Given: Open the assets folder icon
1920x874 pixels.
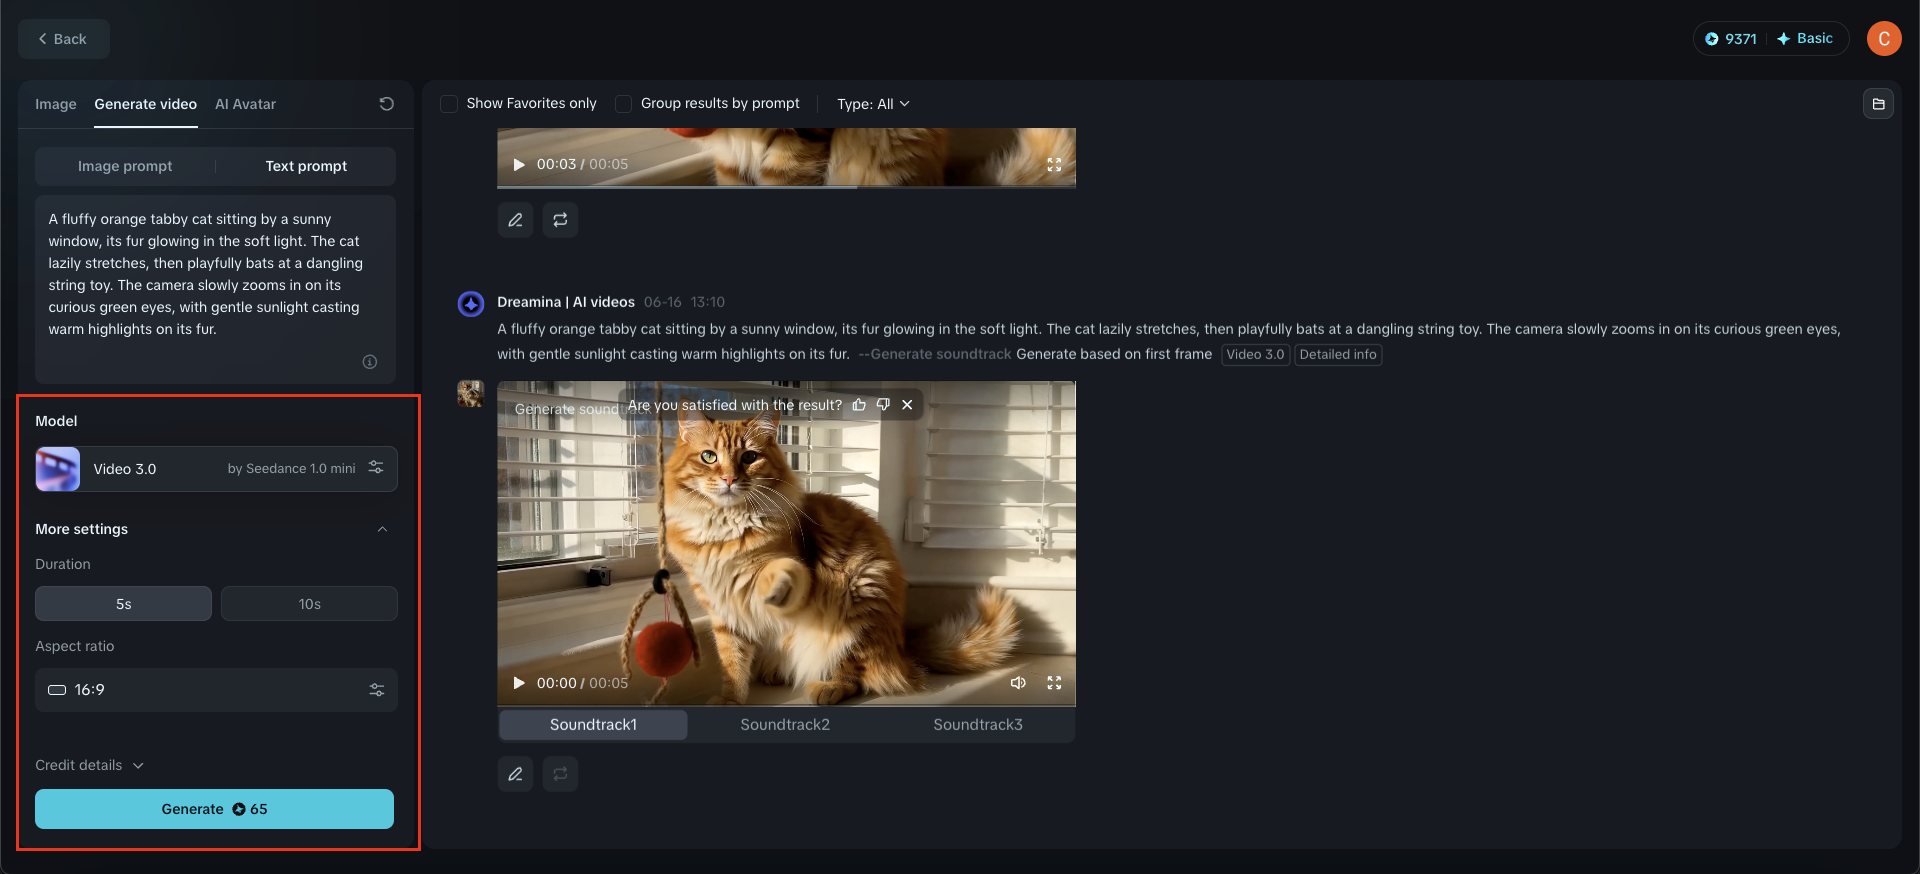Looking at the screenshot, I should (1878, 104).
